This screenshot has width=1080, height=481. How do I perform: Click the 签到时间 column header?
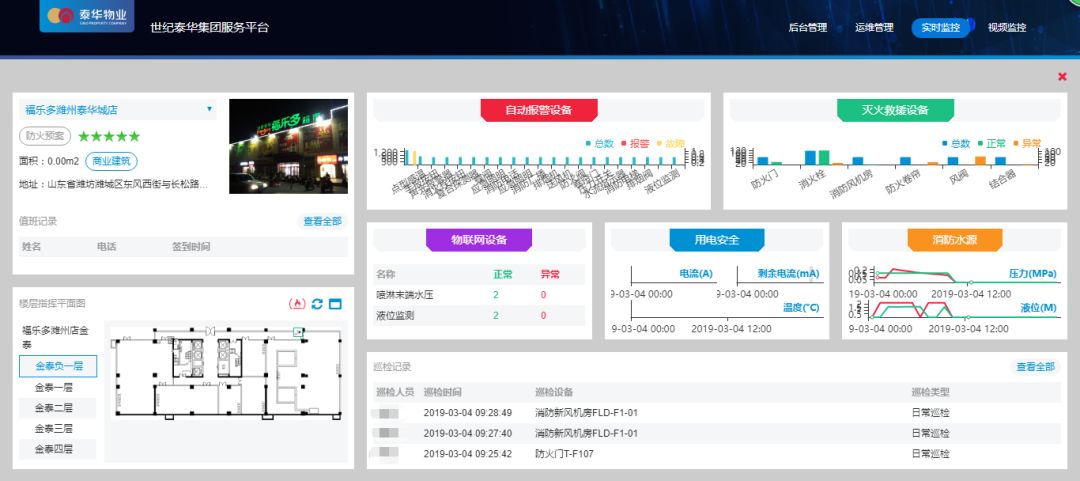tap(191, 247)
